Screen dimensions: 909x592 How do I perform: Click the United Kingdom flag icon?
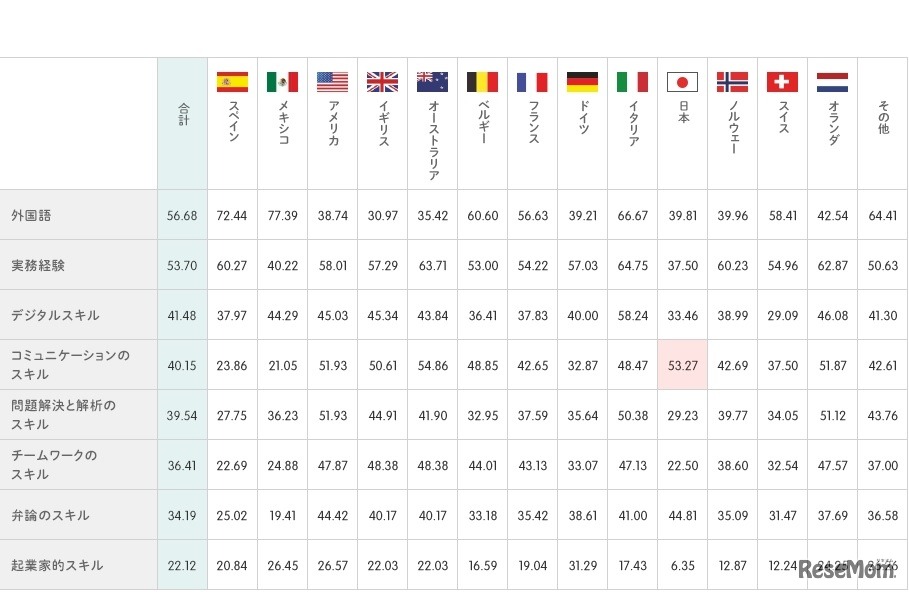click(382, 82)
